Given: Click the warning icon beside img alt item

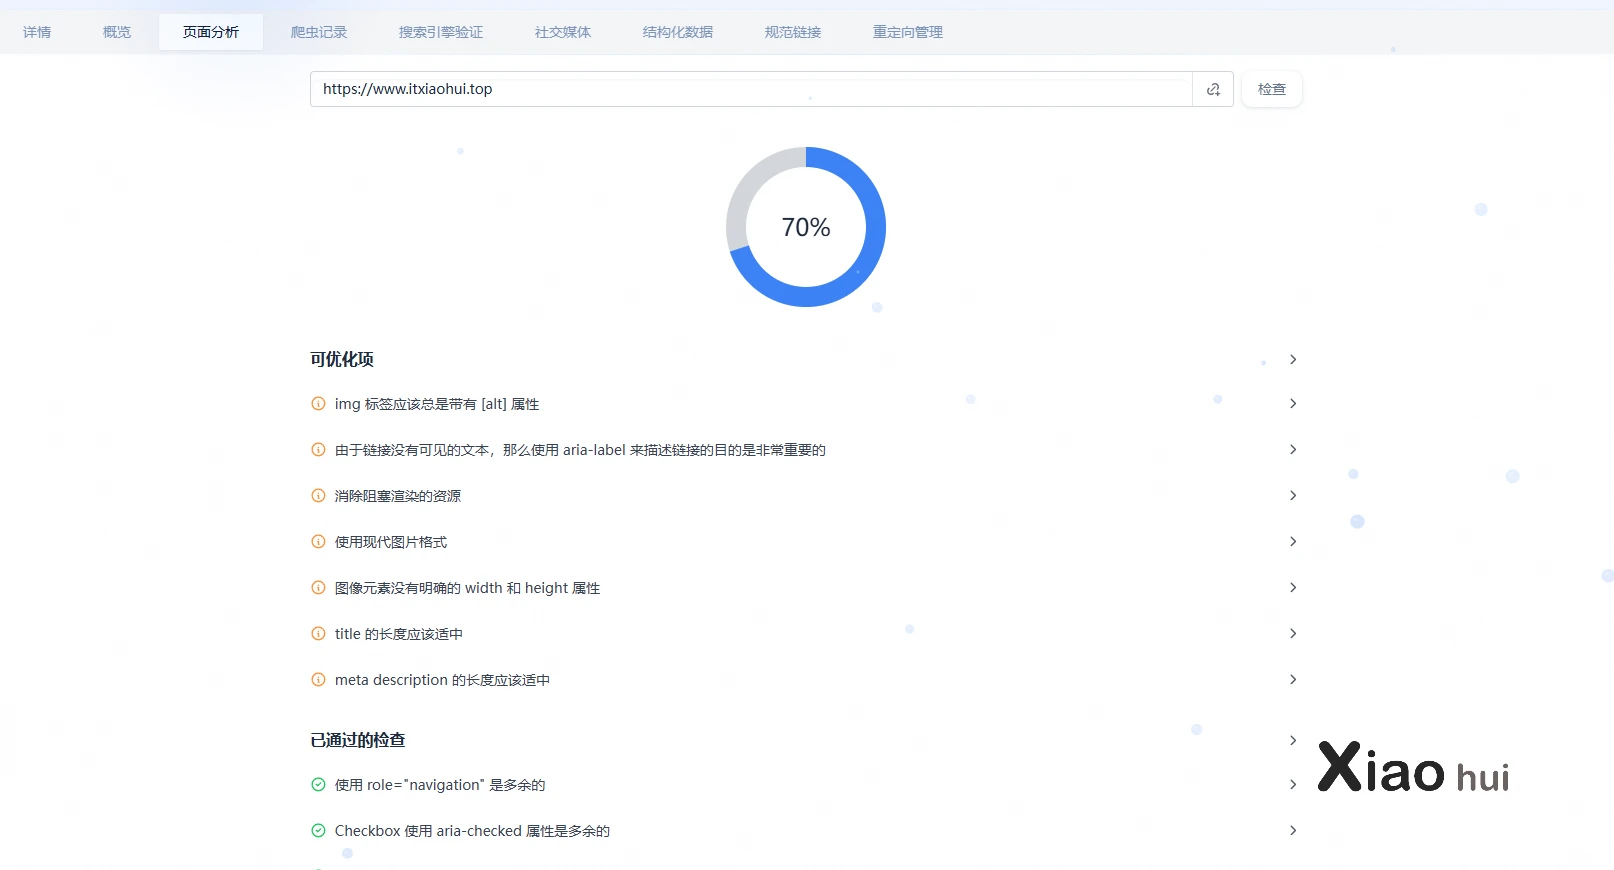Looking at the screenshot, I should tap(318, 404).
